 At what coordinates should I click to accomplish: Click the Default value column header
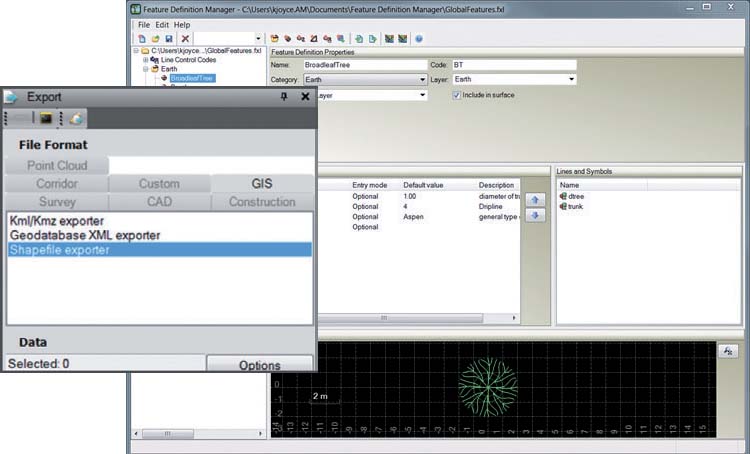[x=423, y=185]
